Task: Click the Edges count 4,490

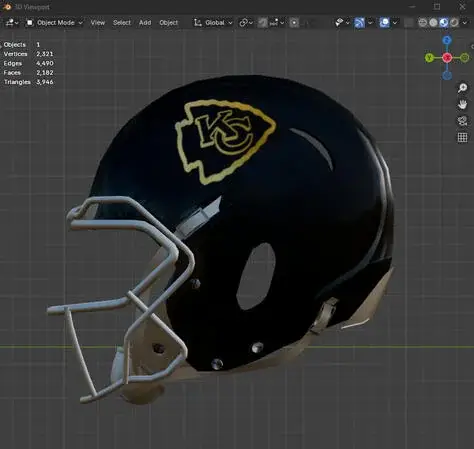Action: tap(45, 63)
